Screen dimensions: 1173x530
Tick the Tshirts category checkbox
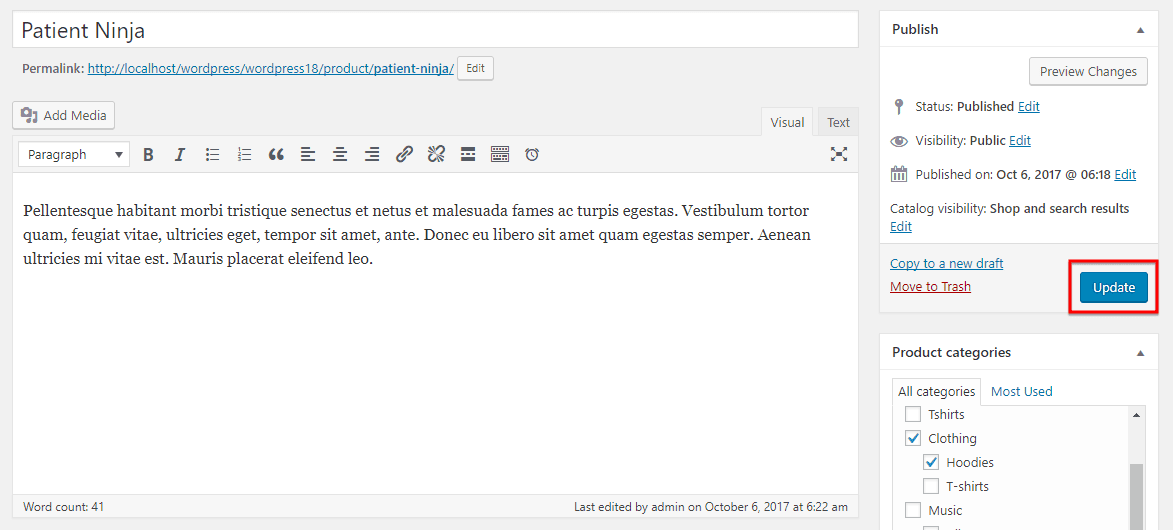pyautogui.click(x=912, y=414)
